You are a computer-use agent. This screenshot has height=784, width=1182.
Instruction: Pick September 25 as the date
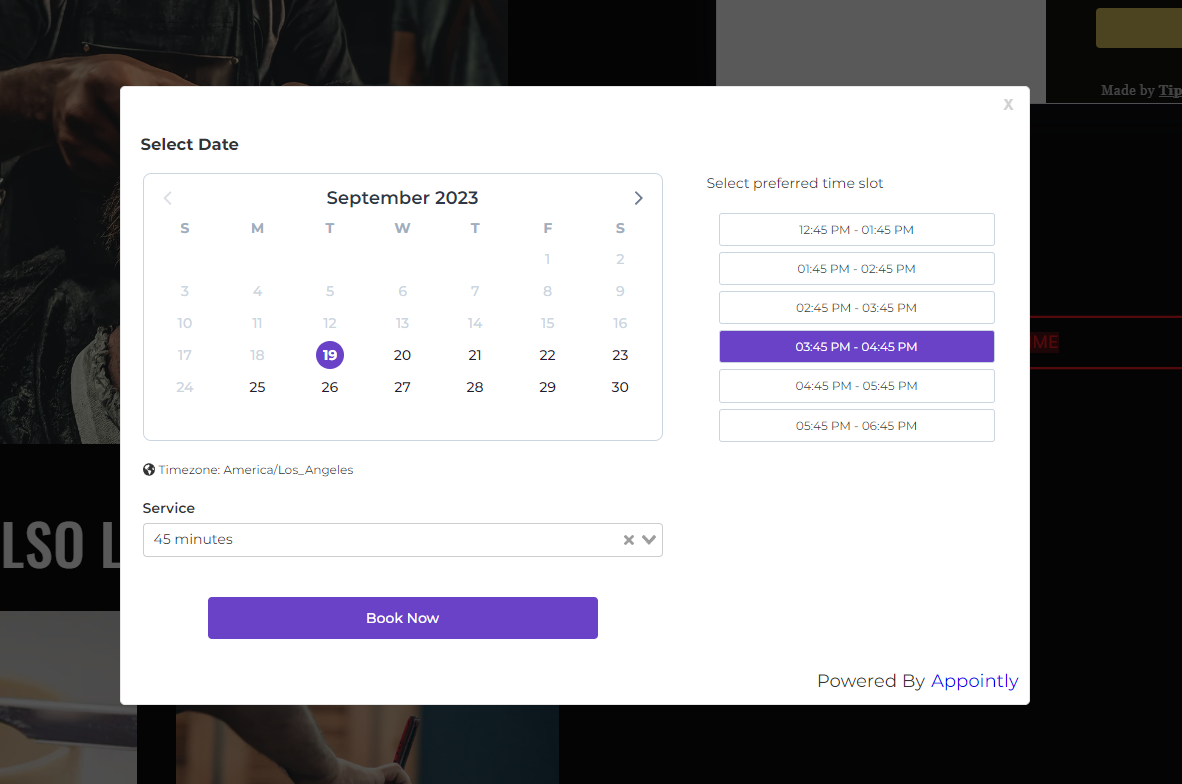click(257, 387)
